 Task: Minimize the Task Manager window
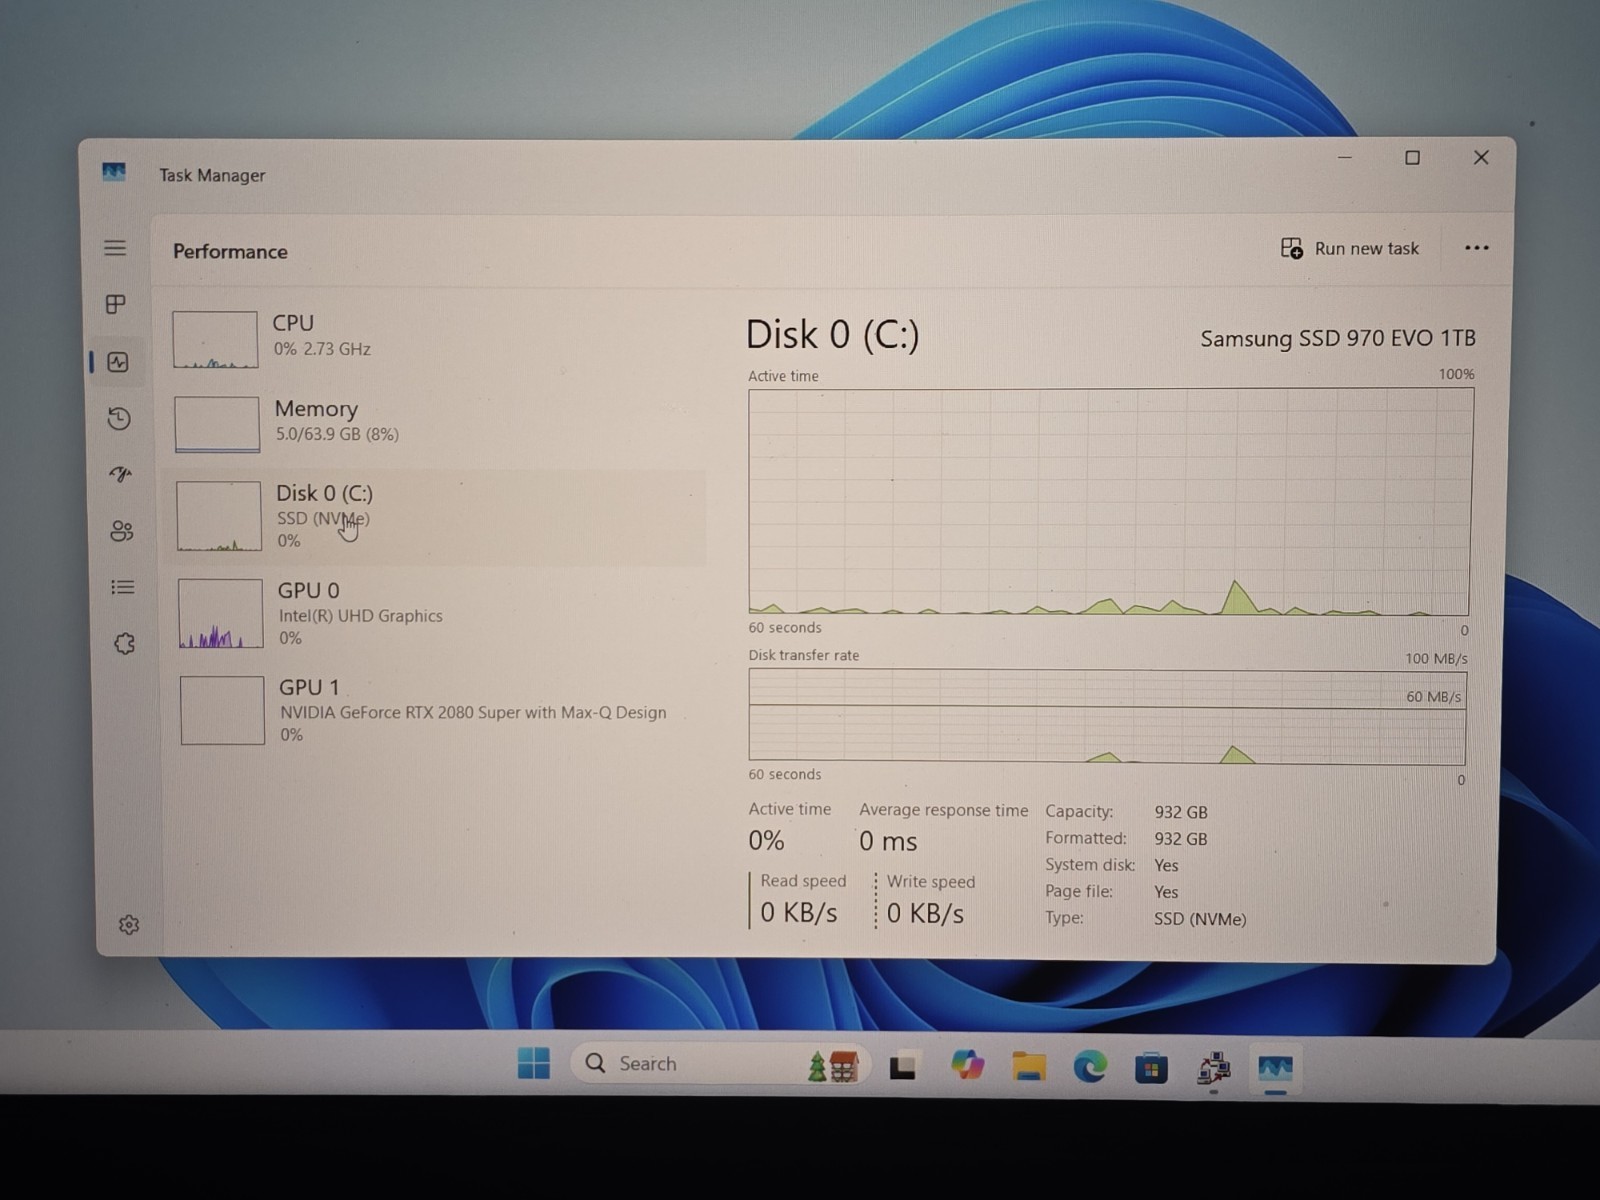pyautogui.click(x=1345, y=157)
